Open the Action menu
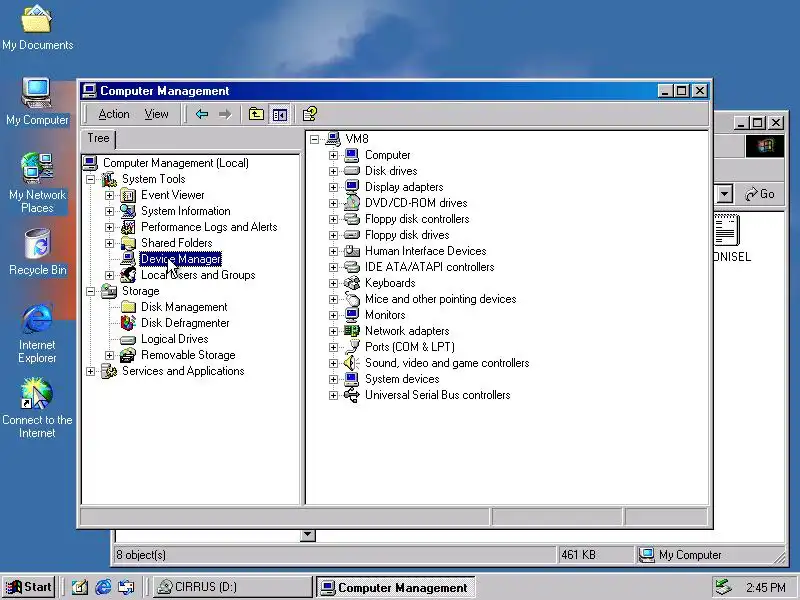This screenshot has height=600, width=800. [114, 114]
